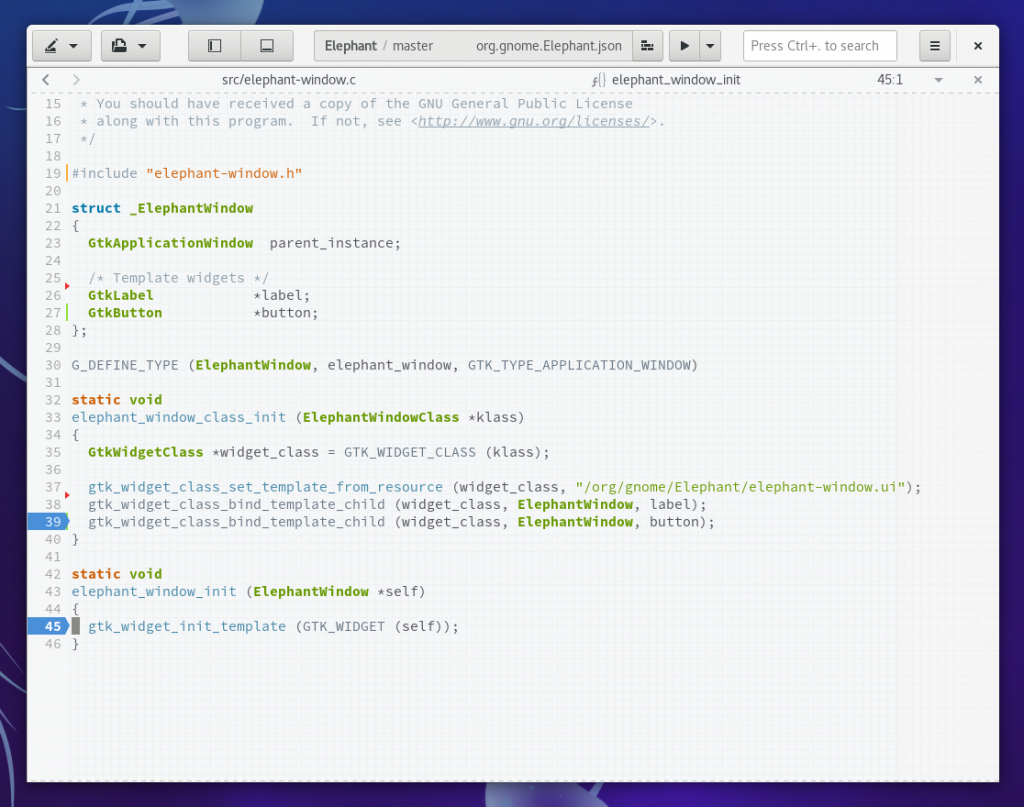1024x807 pixels.
Task: Click the elephant-window.ui resource path string
Action: click(740, 487)
